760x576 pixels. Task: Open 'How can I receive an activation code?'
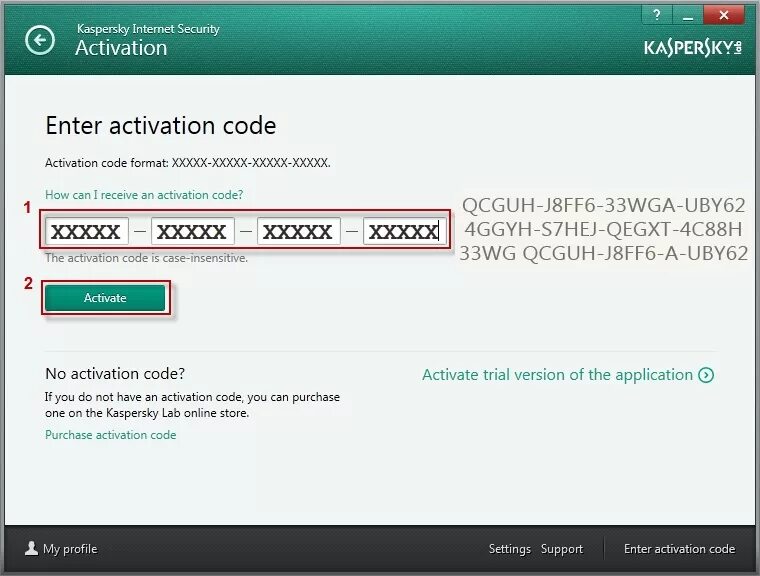[x=144, y=195]
